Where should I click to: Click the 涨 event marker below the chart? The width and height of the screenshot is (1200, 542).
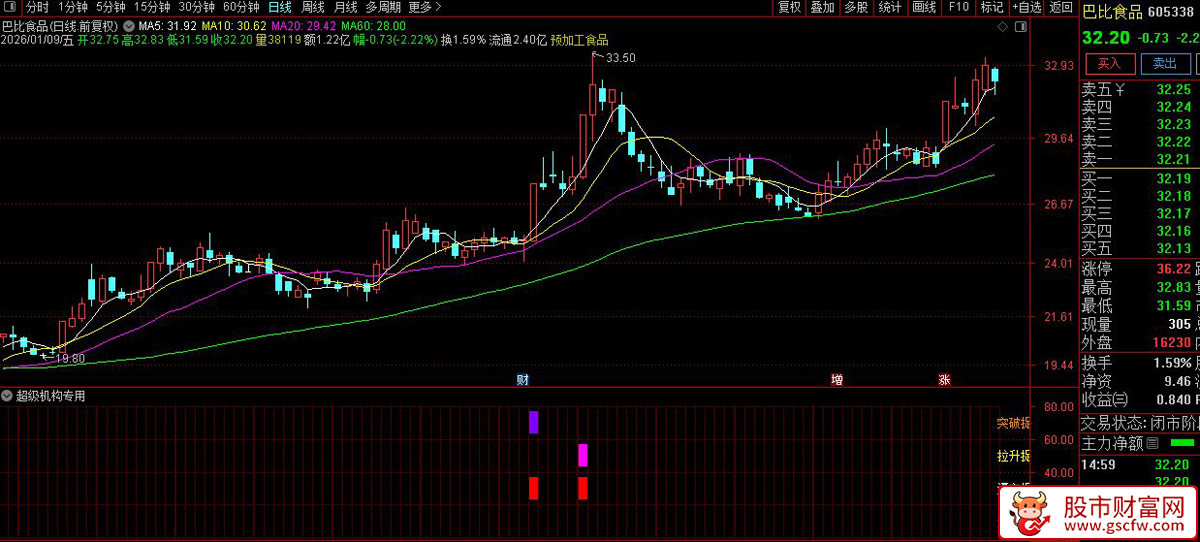click(944, 380)
